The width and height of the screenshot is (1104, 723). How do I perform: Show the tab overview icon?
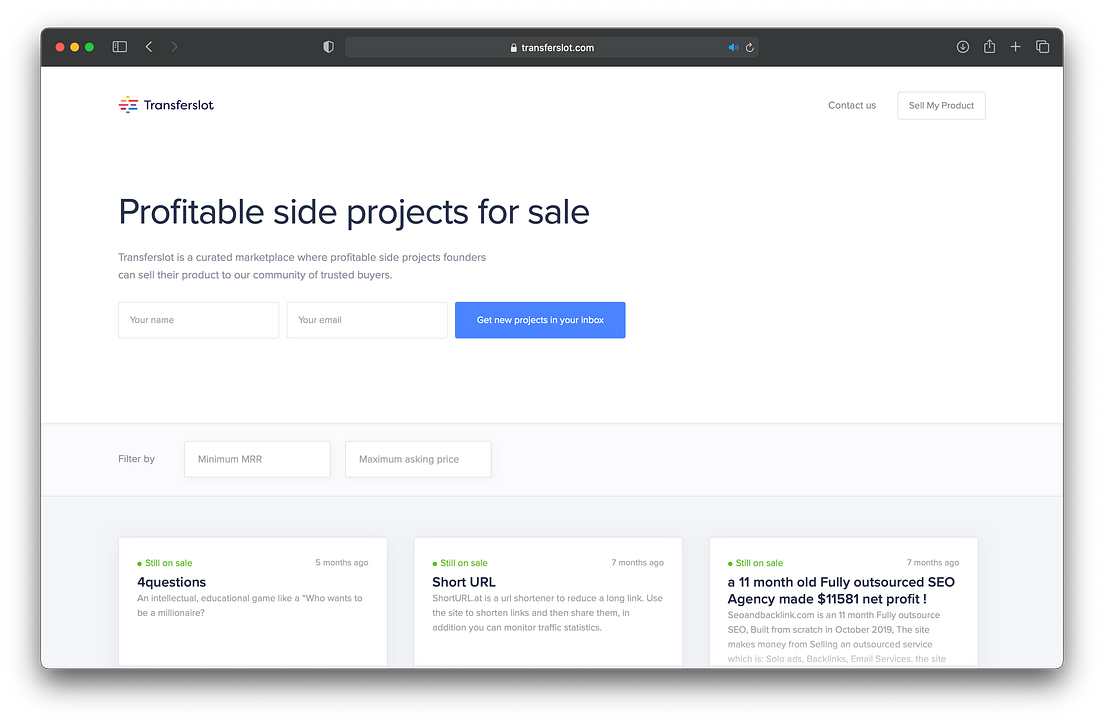[1042, 46]
